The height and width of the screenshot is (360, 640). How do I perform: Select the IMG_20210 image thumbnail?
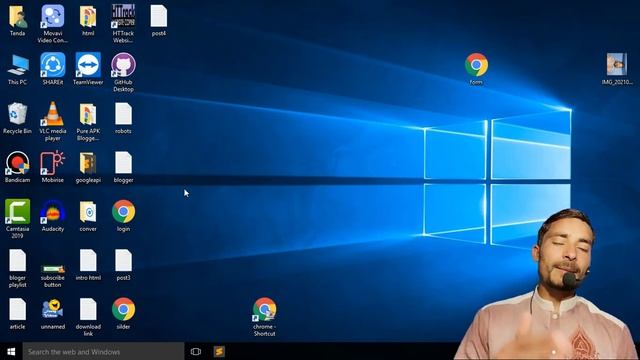(617, 64)
